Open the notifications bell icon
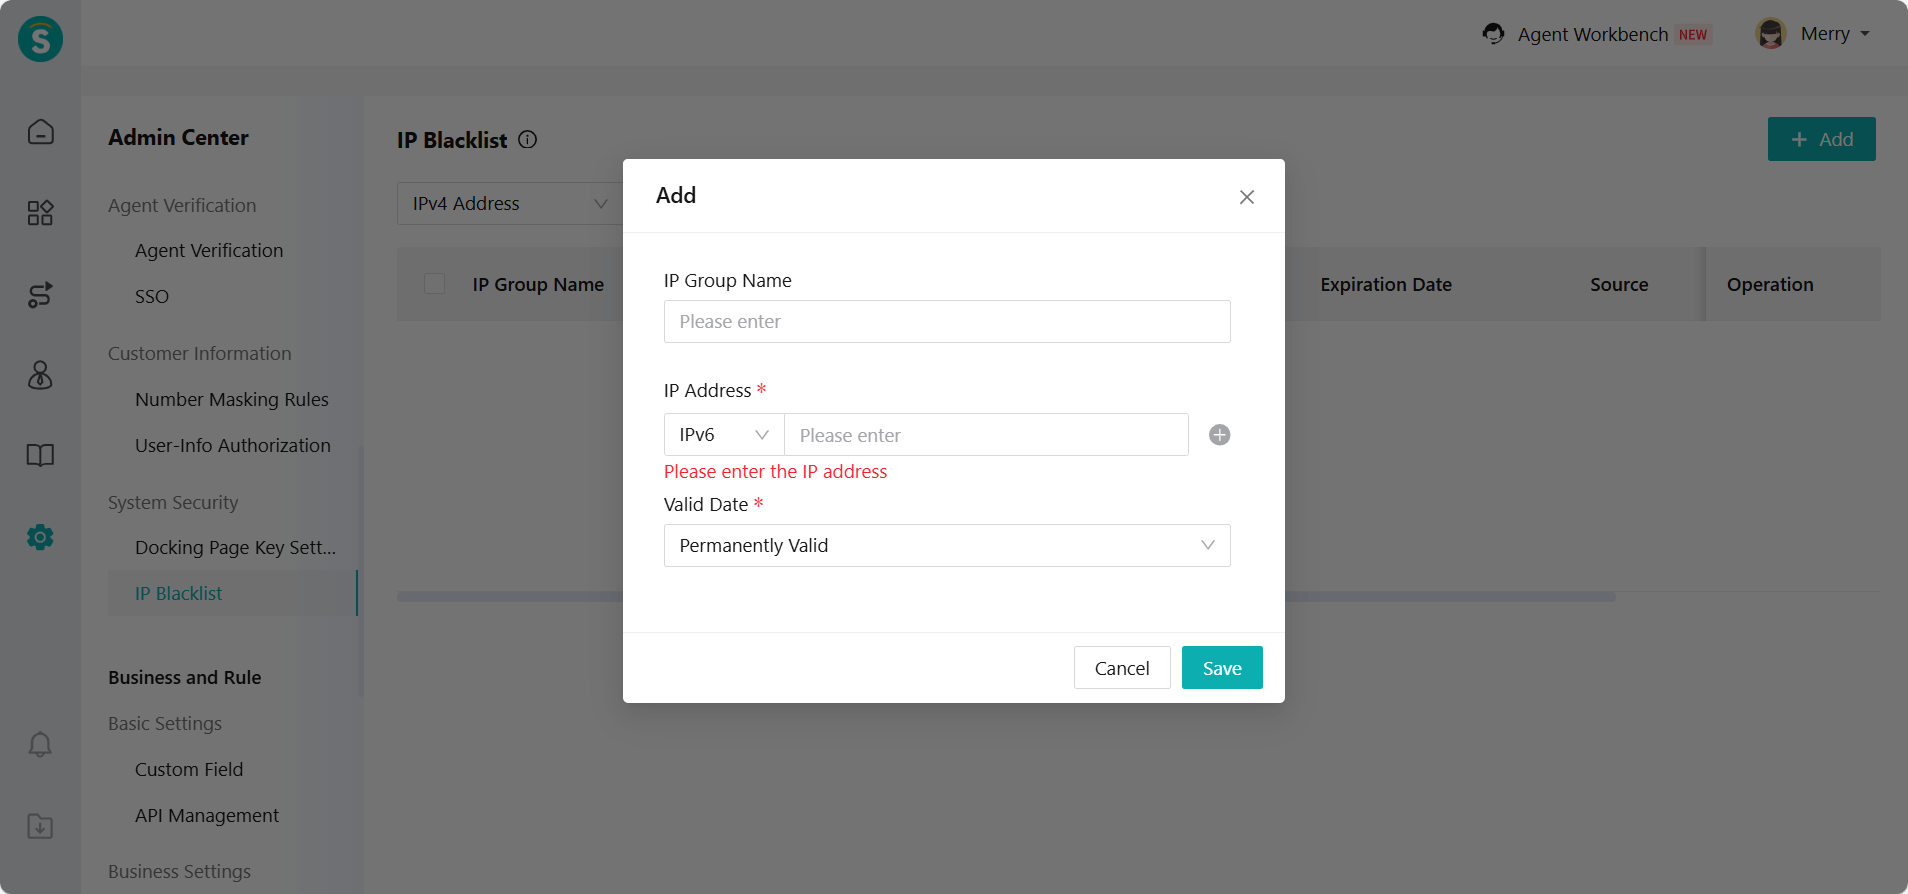The height and width of the screenshot is (894, 1908). (40, 745)
